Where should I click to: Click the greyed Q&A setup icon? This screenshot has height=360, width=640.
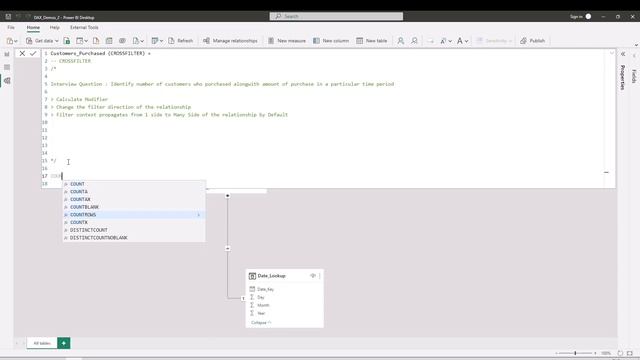(431, 41)
